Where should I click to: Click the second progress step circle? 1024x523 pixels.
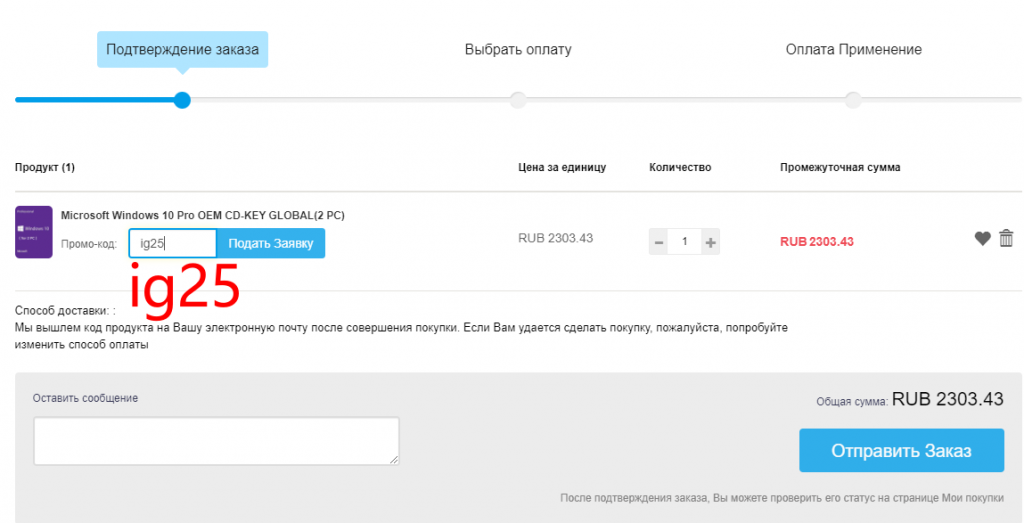click(517, 100)
